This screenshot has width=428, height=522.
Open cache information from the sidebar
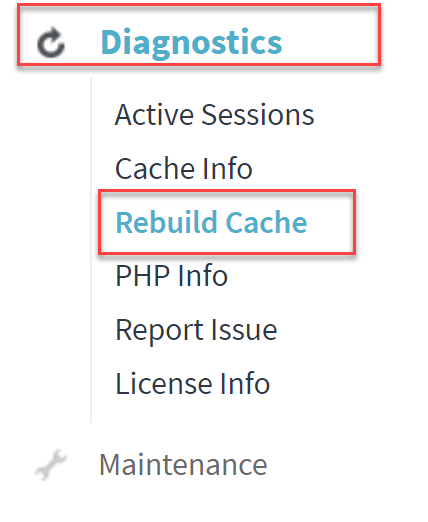click(x=184, y=168)
